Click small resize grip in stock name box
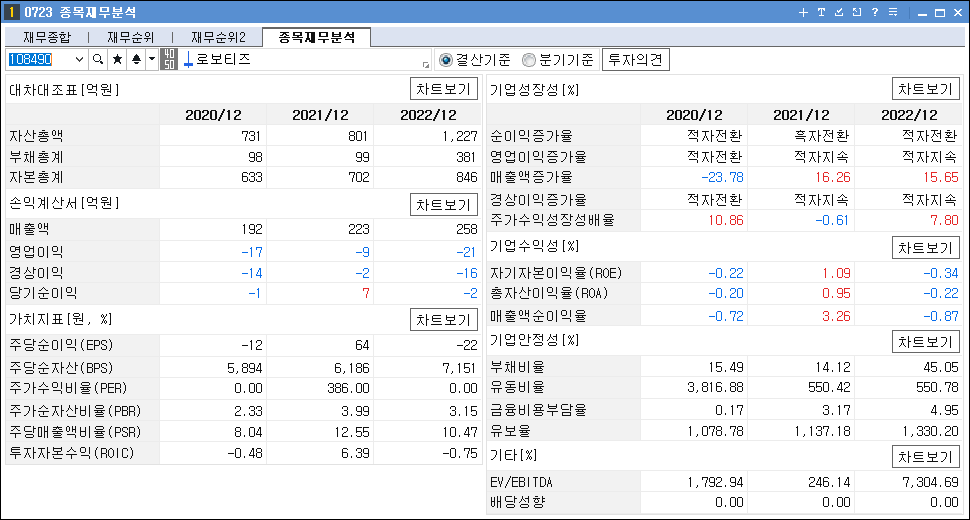 (426, 64)
